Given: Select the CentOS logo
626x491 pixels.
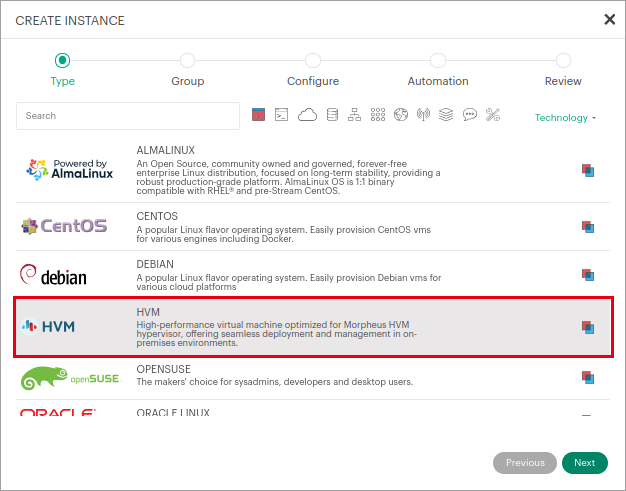Looking at the screenshot, I should [x=64, y=226].
